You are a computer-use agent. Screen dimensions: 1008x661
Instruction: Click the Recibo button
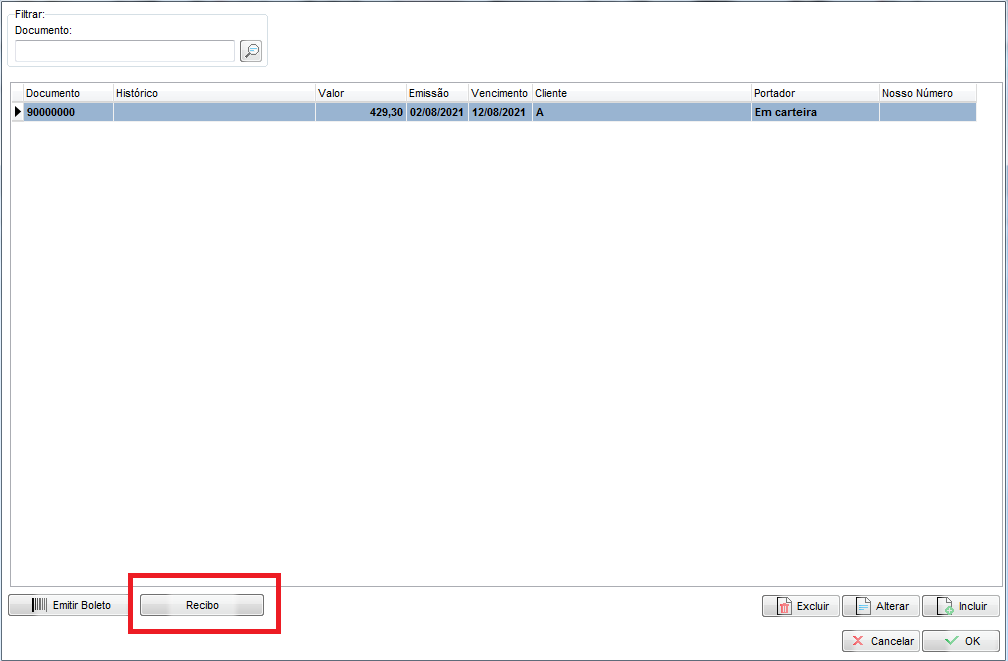[202, 605]
